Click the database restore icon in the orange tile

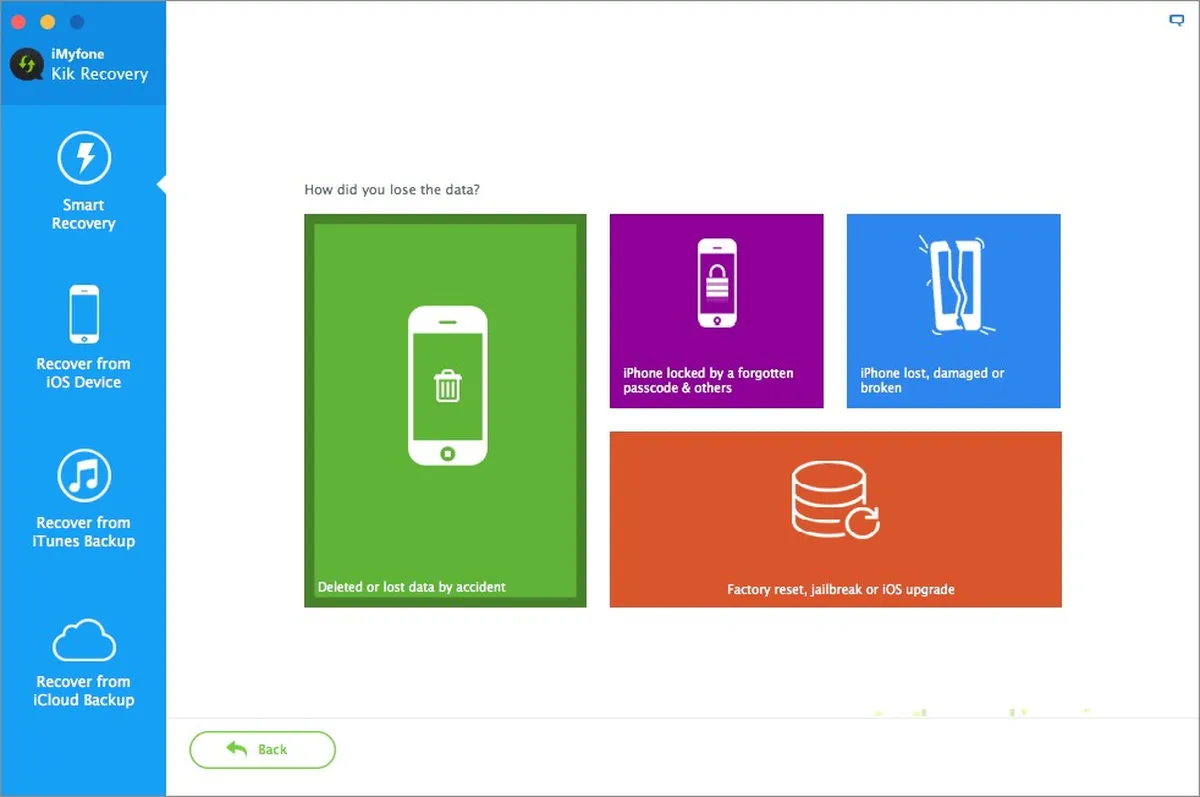[x=835, y=499]
